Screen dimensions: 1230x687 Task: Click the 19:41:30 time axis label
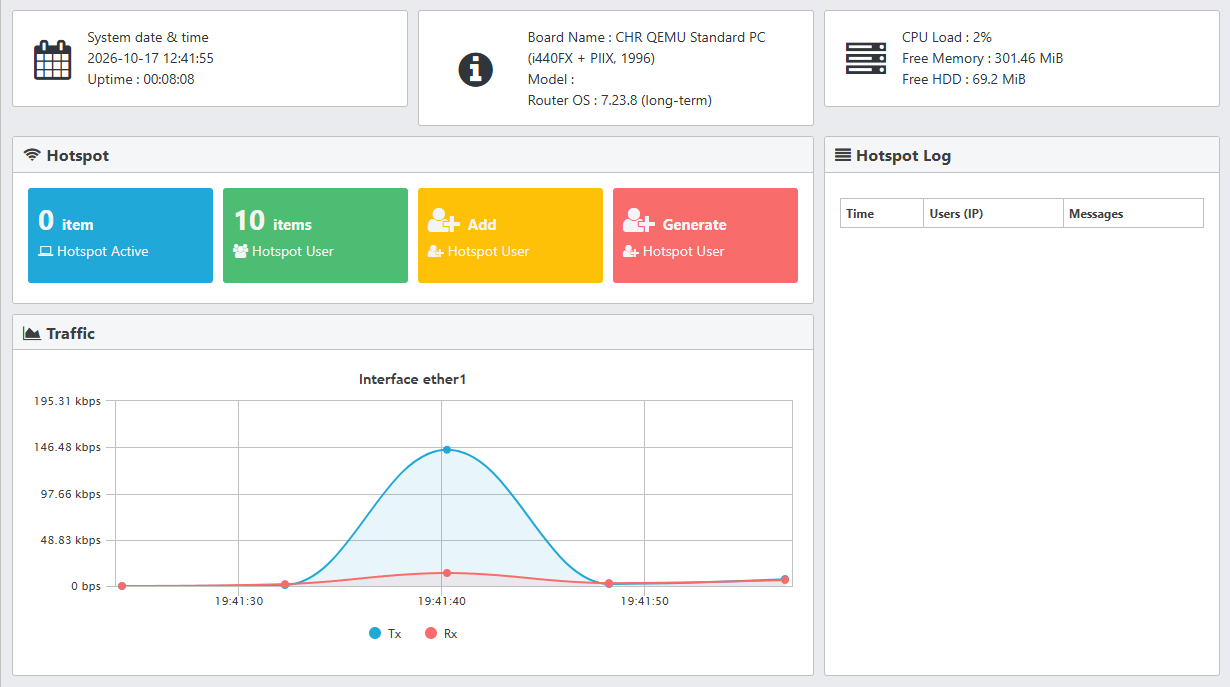tap(239, 601)
